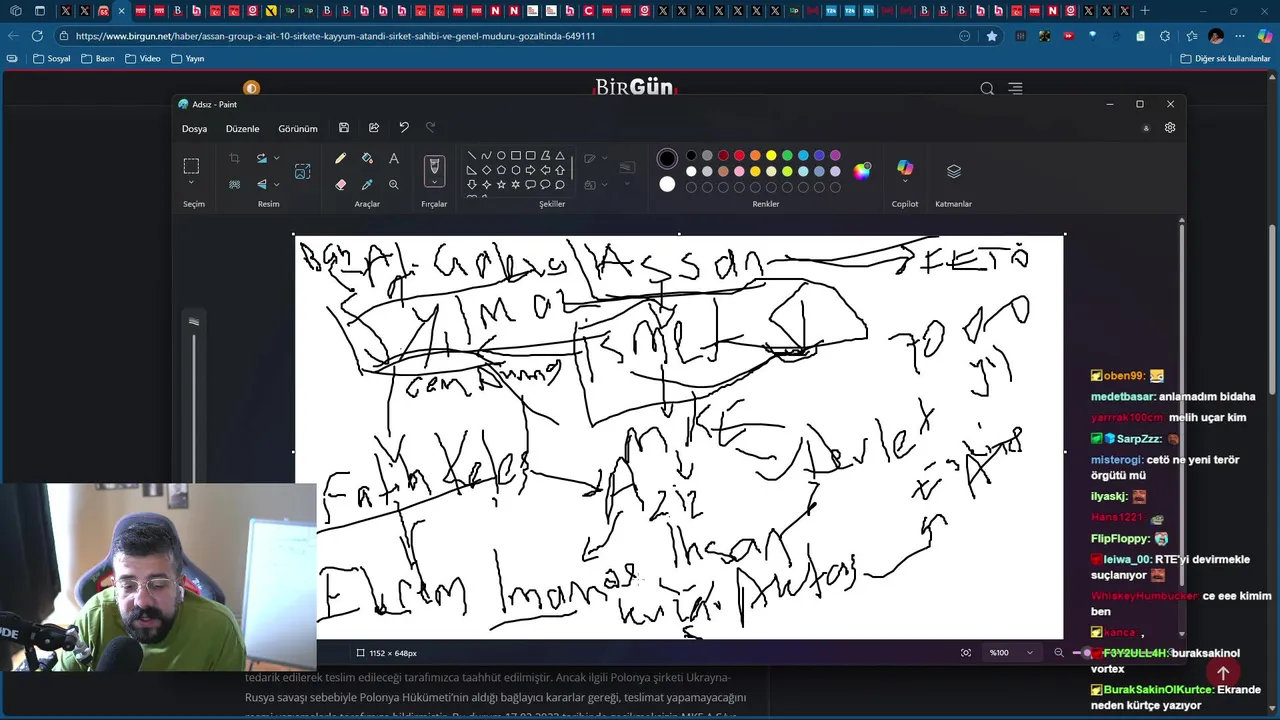
Task: Open the Düzenle menu
Action: 242,129
